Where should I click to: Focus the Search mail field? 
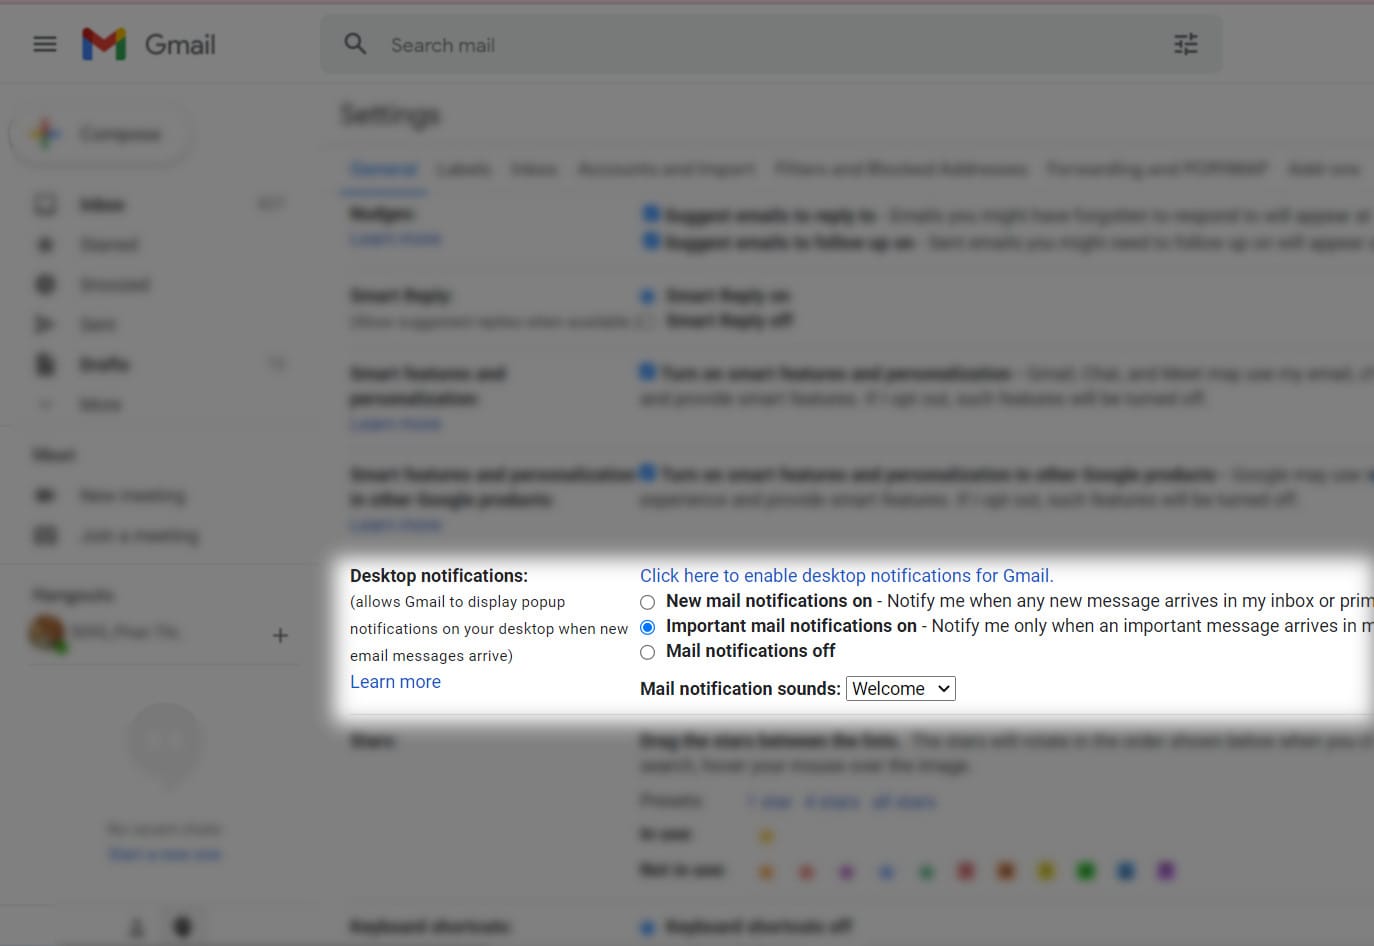point(770,44)
